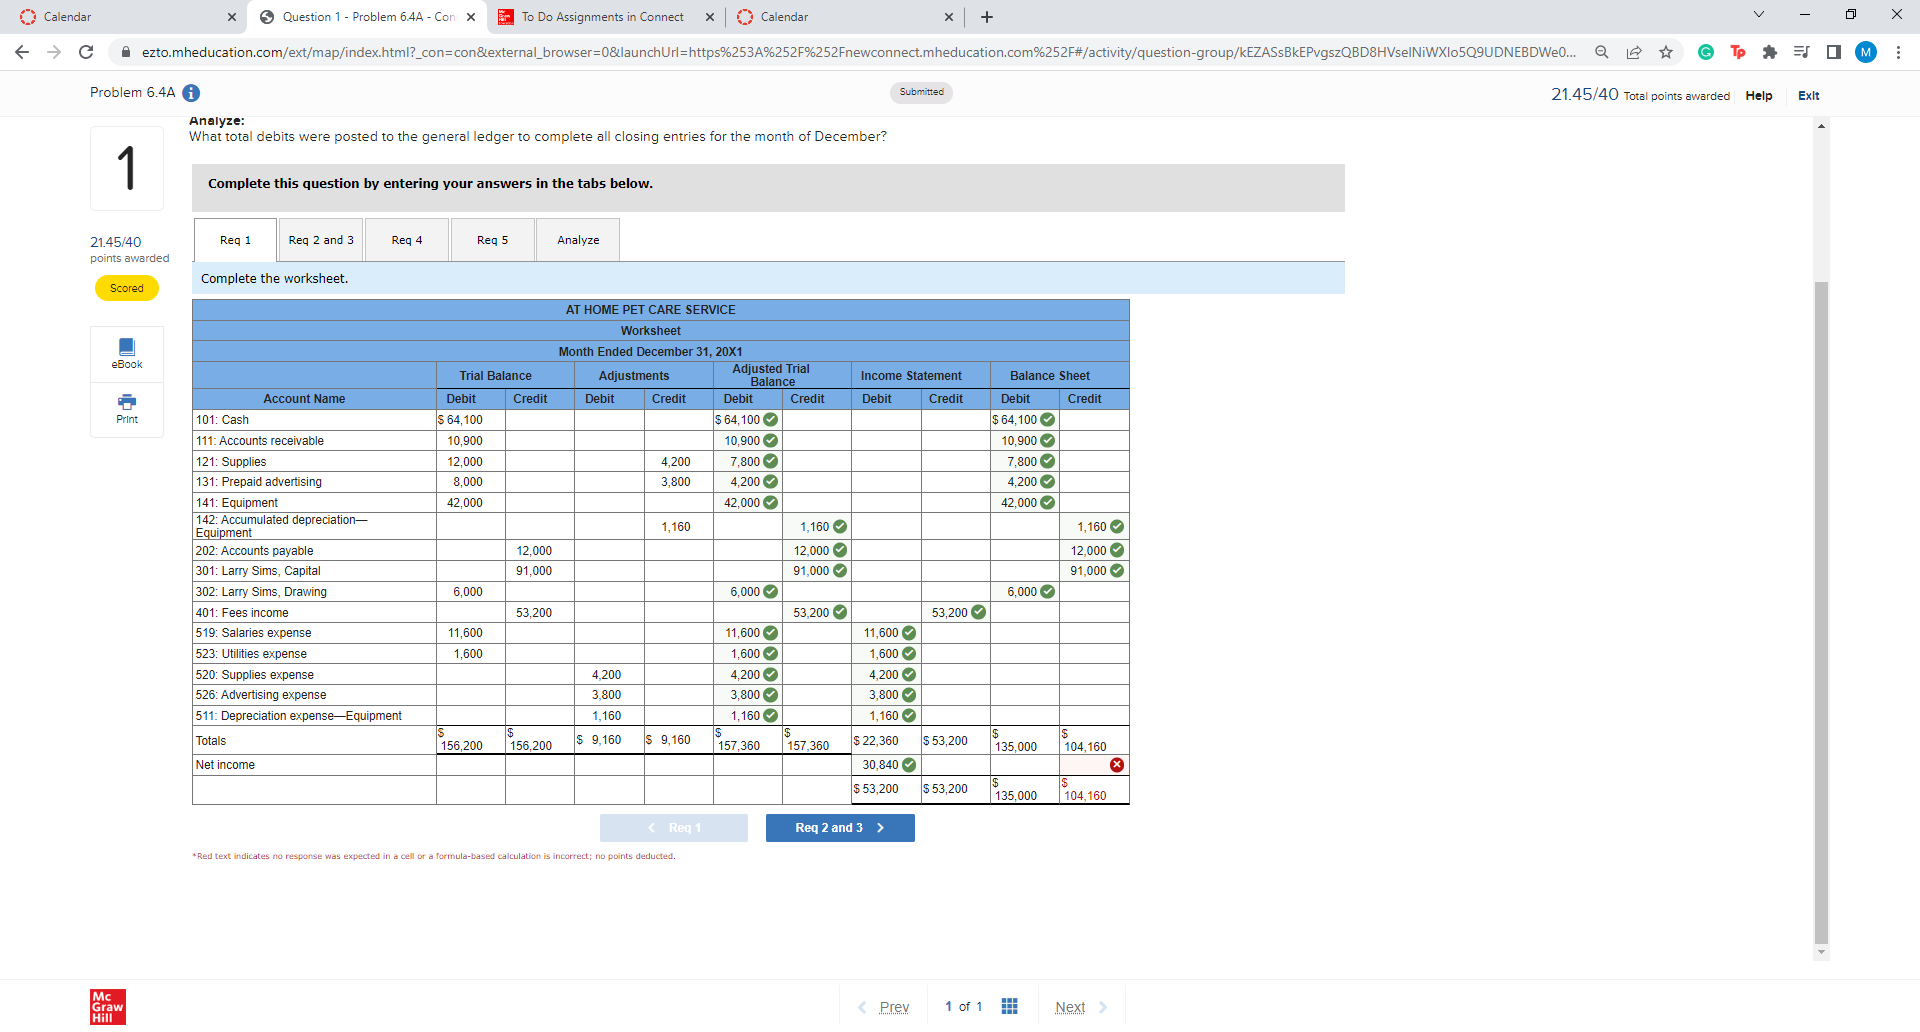Expand the tab search chevron
The height and width of the screenshot is (1032, 1920).
point(1759,15)
